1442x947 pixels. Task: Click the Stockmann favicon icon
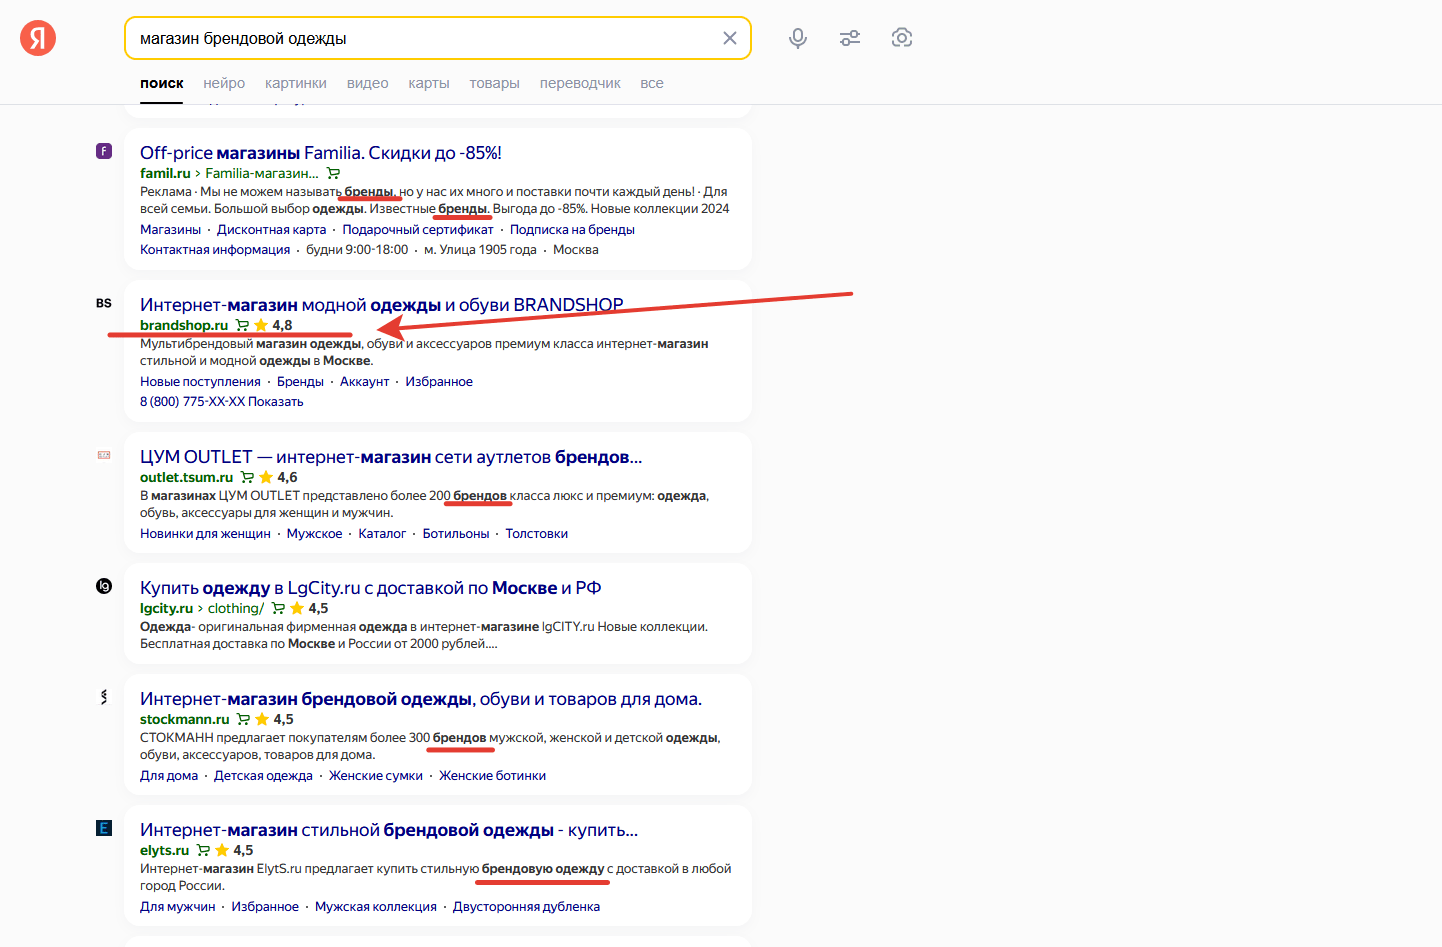104,697
